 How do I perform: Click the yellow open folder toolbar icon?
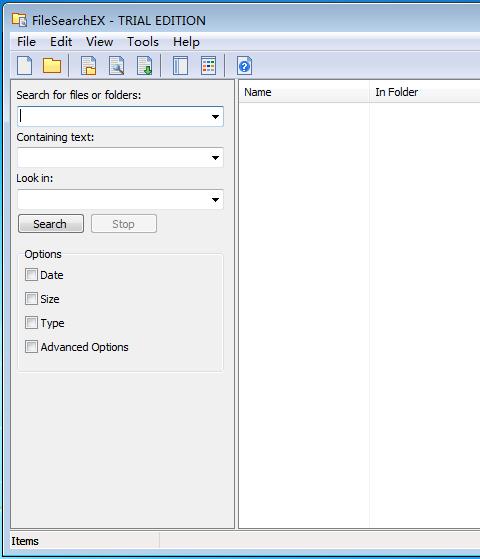(x=52, y=66)
